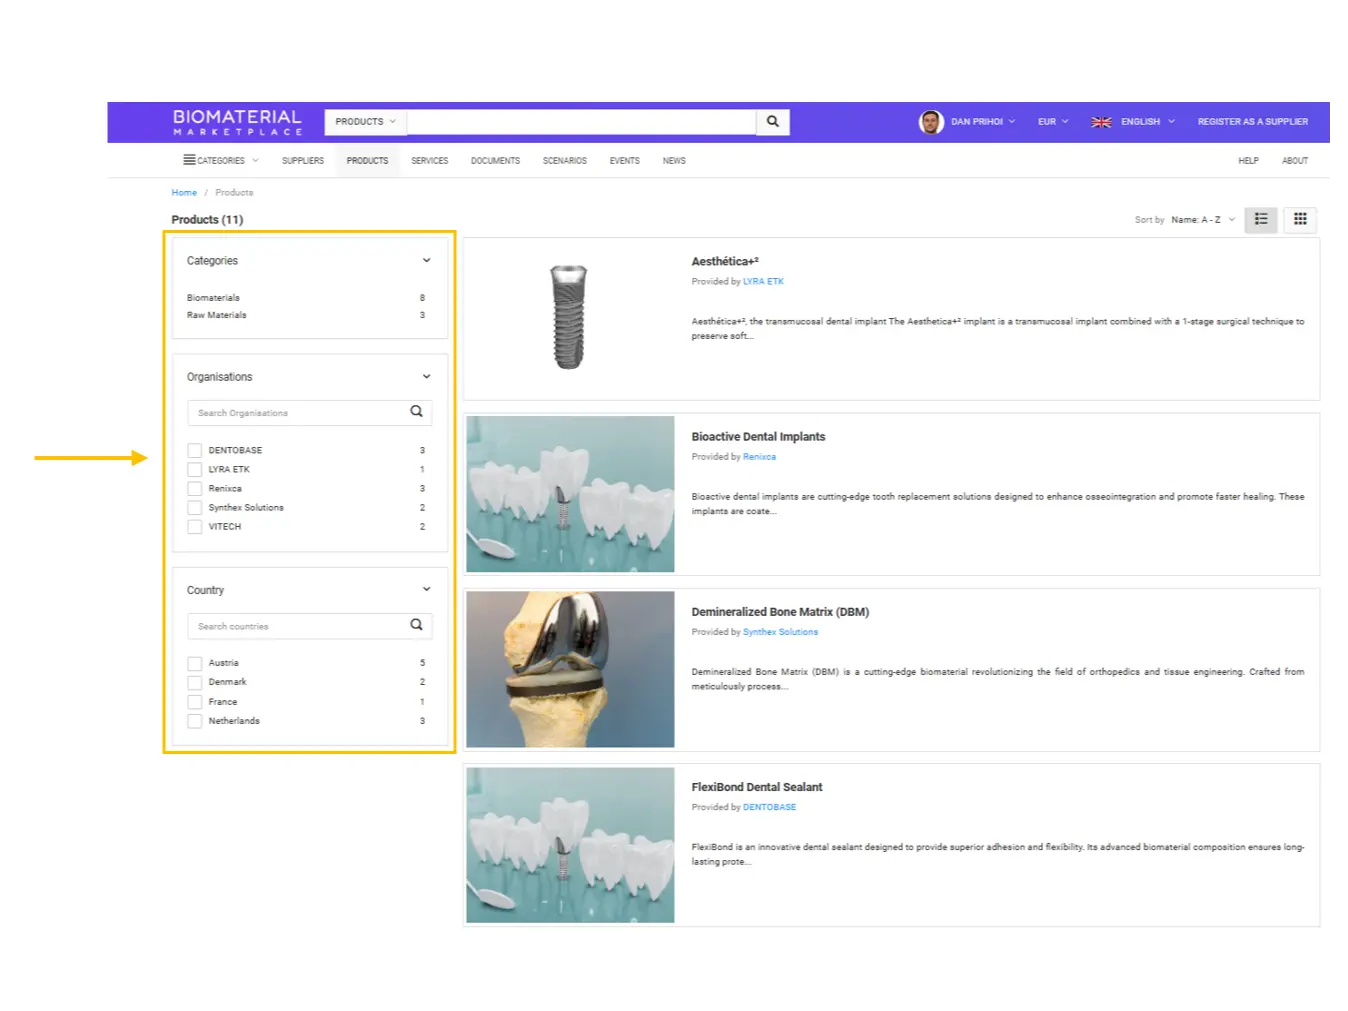The image size is (1348, 1011).
Task: Click FlexiBond Dental Sealant product thumbnail
Action: coord(570,845)
